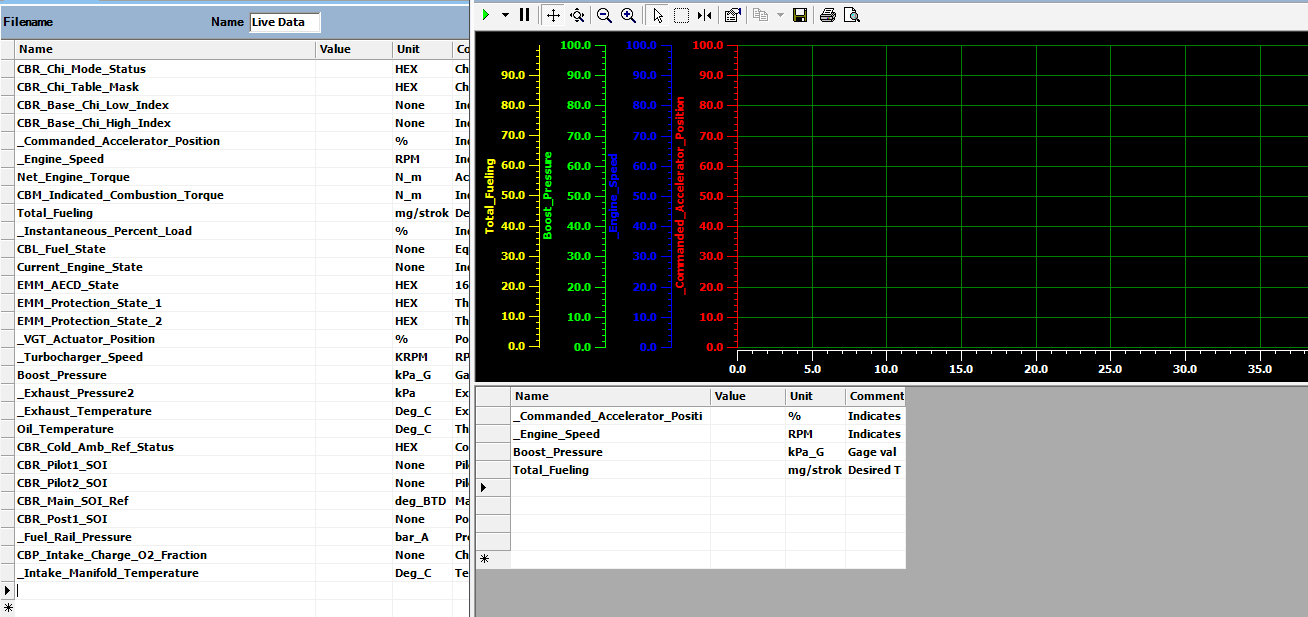This screenshot has height=617, width=1308.
Task: Click the new-row asterisk in parameter list
Action: 8,608
